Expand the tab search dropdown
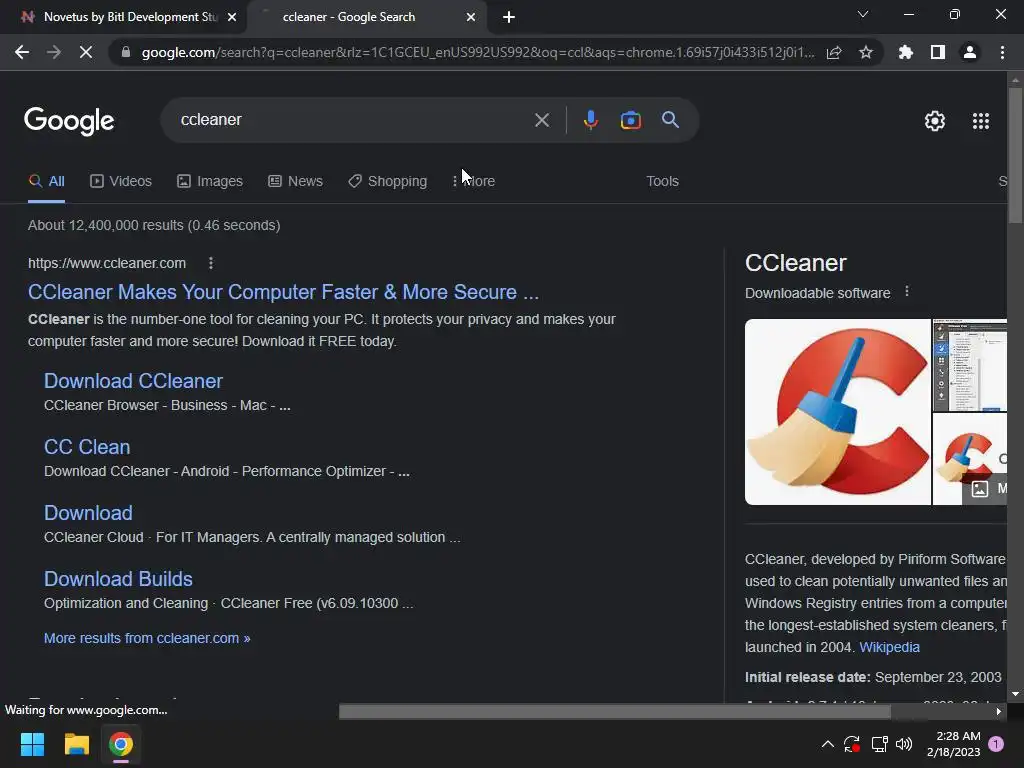Image resolution: width=1024 pixels, height=768 pixels. click(863, 14)
